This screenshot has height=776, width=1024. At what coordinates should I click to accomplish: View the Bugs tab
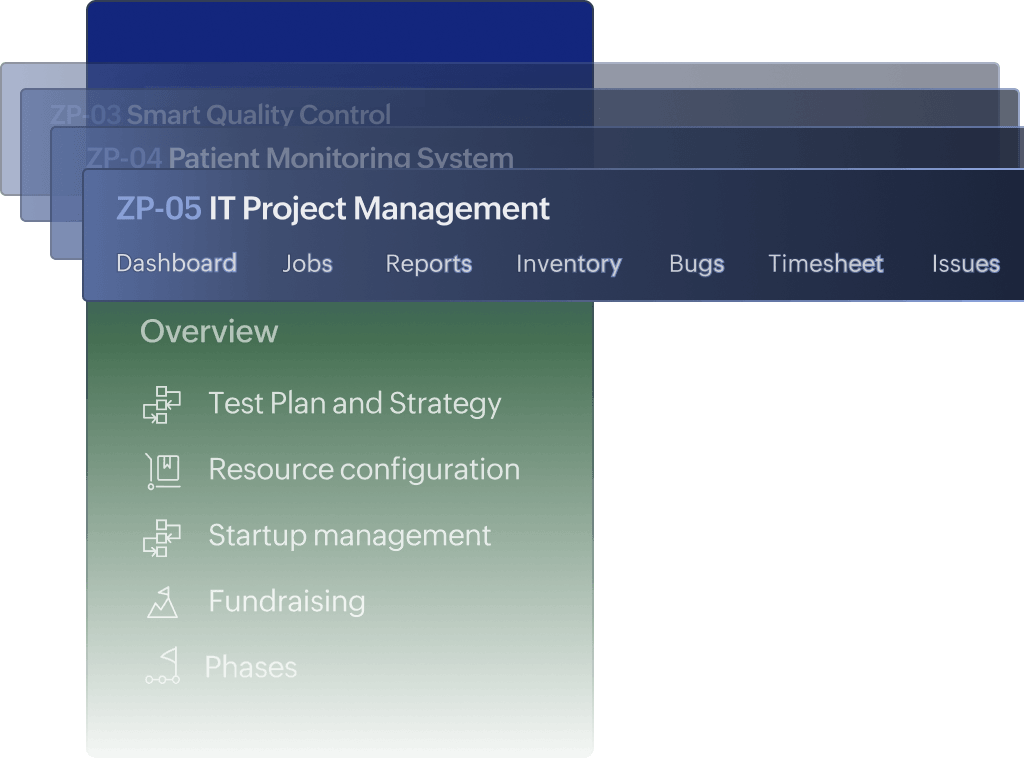point(696,264)
